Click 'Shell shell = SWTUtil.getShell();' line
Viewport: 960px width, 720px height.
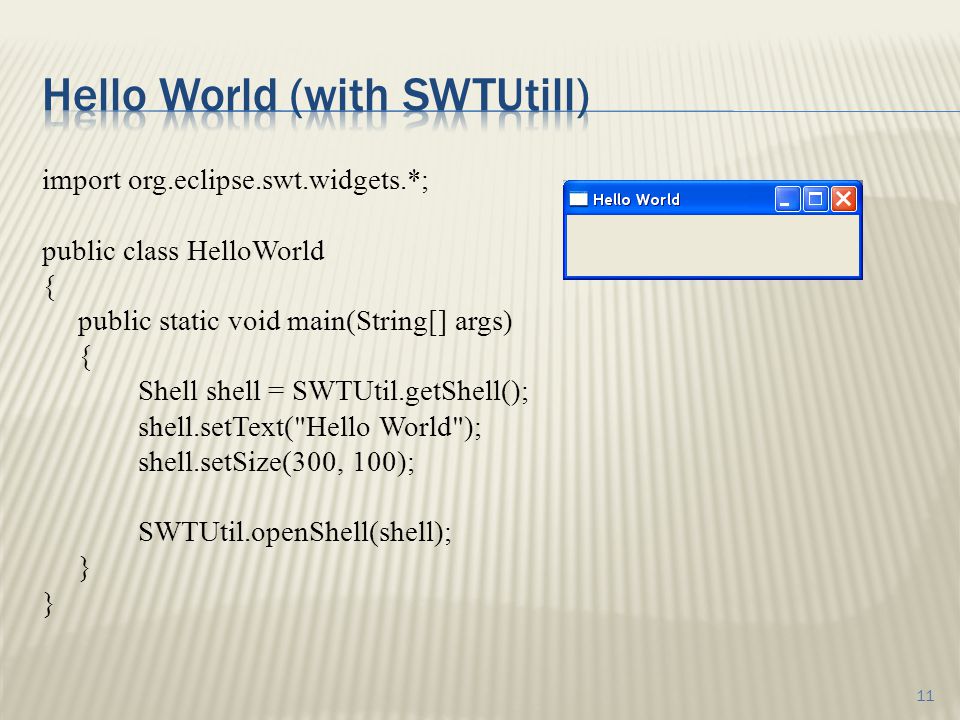(x=333, y=391)
